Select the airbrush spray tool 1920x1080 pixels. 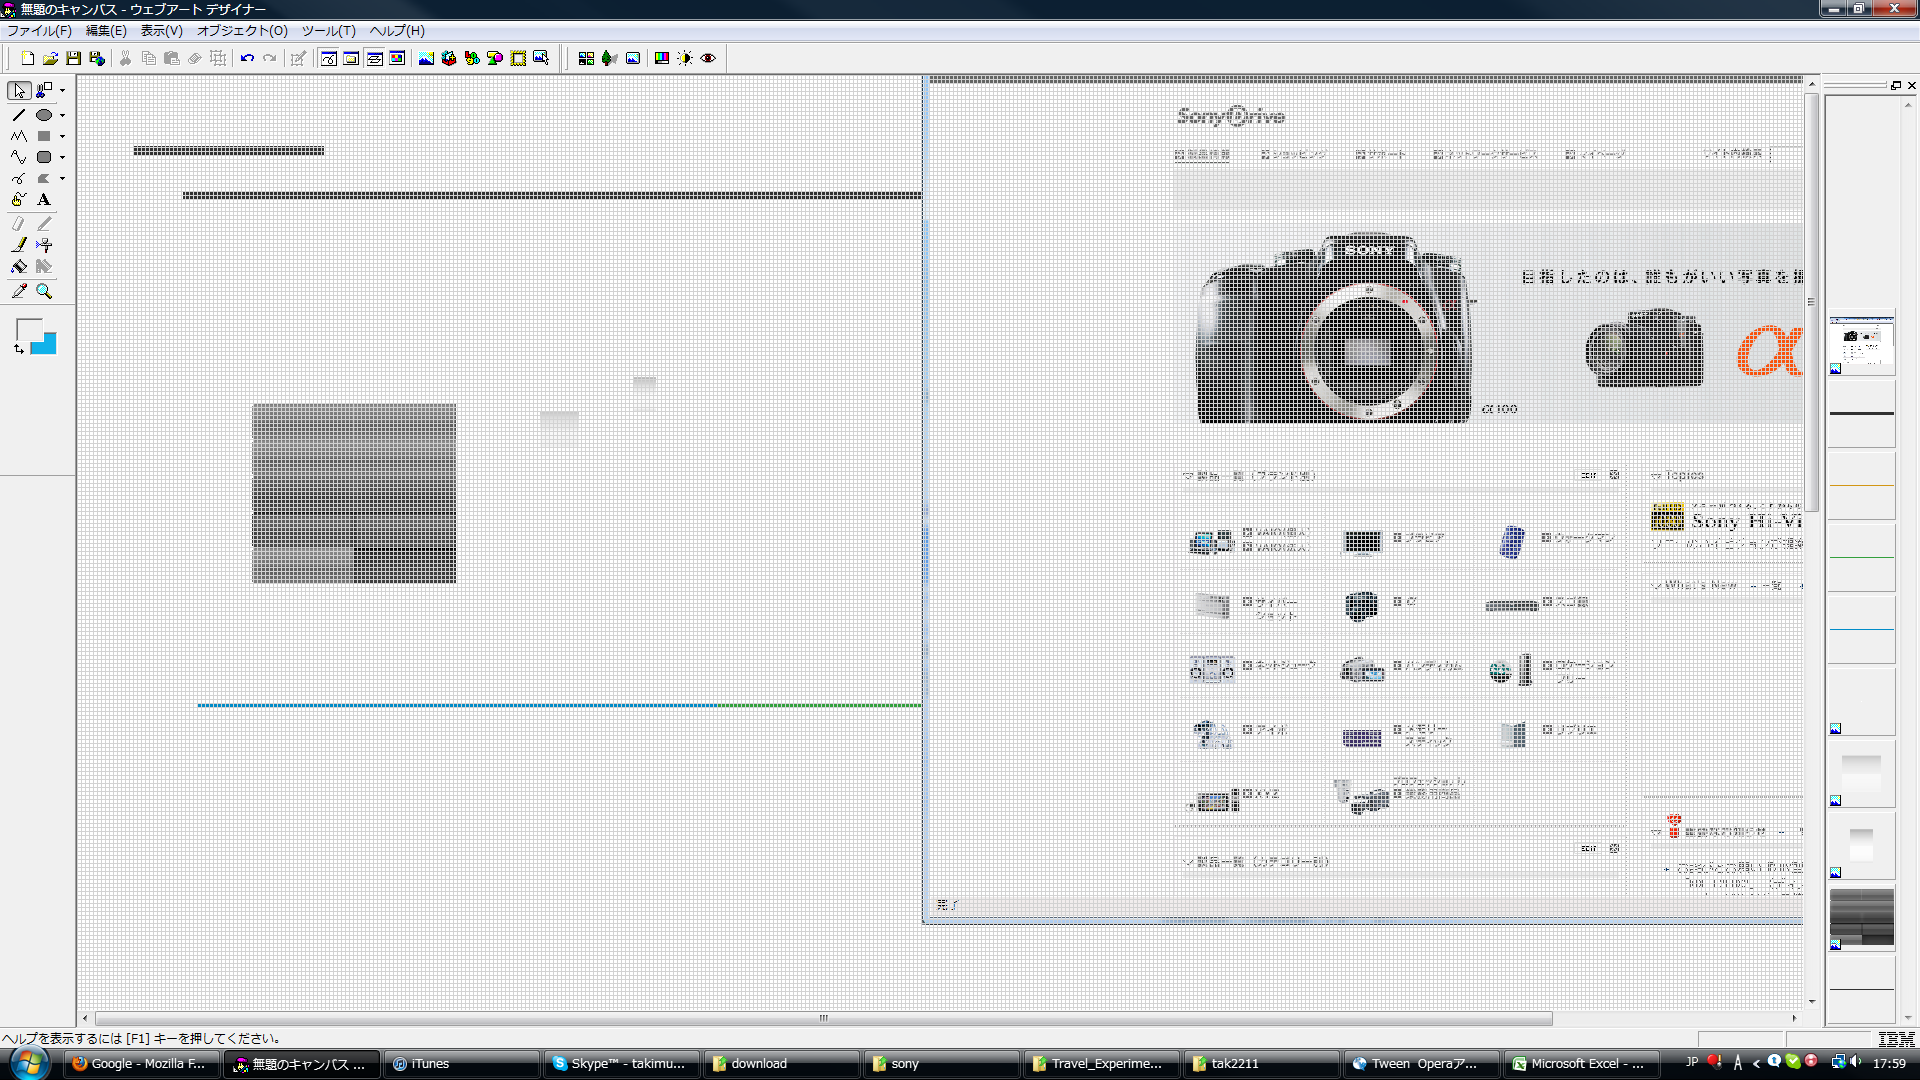[43, 245]
